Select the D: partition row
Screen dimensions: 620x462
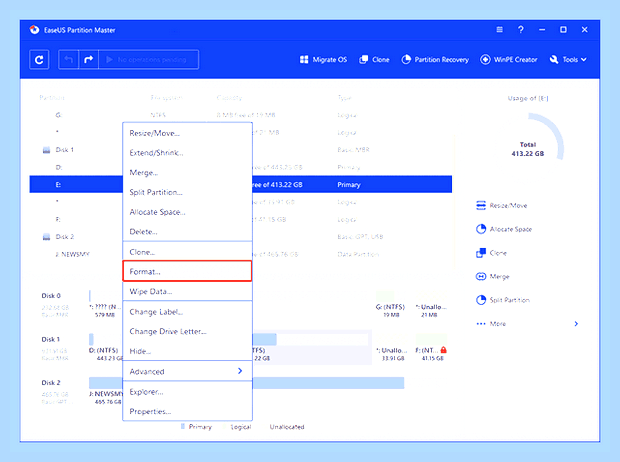(x=241, y=167)
